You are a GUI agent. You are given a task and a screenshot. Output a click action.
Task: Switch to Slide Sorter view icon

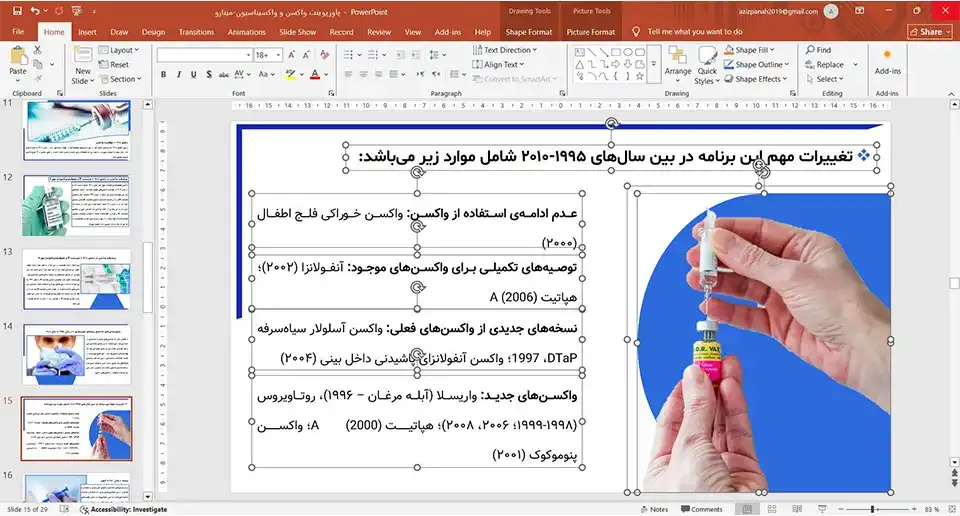click(x=772, y=509)
